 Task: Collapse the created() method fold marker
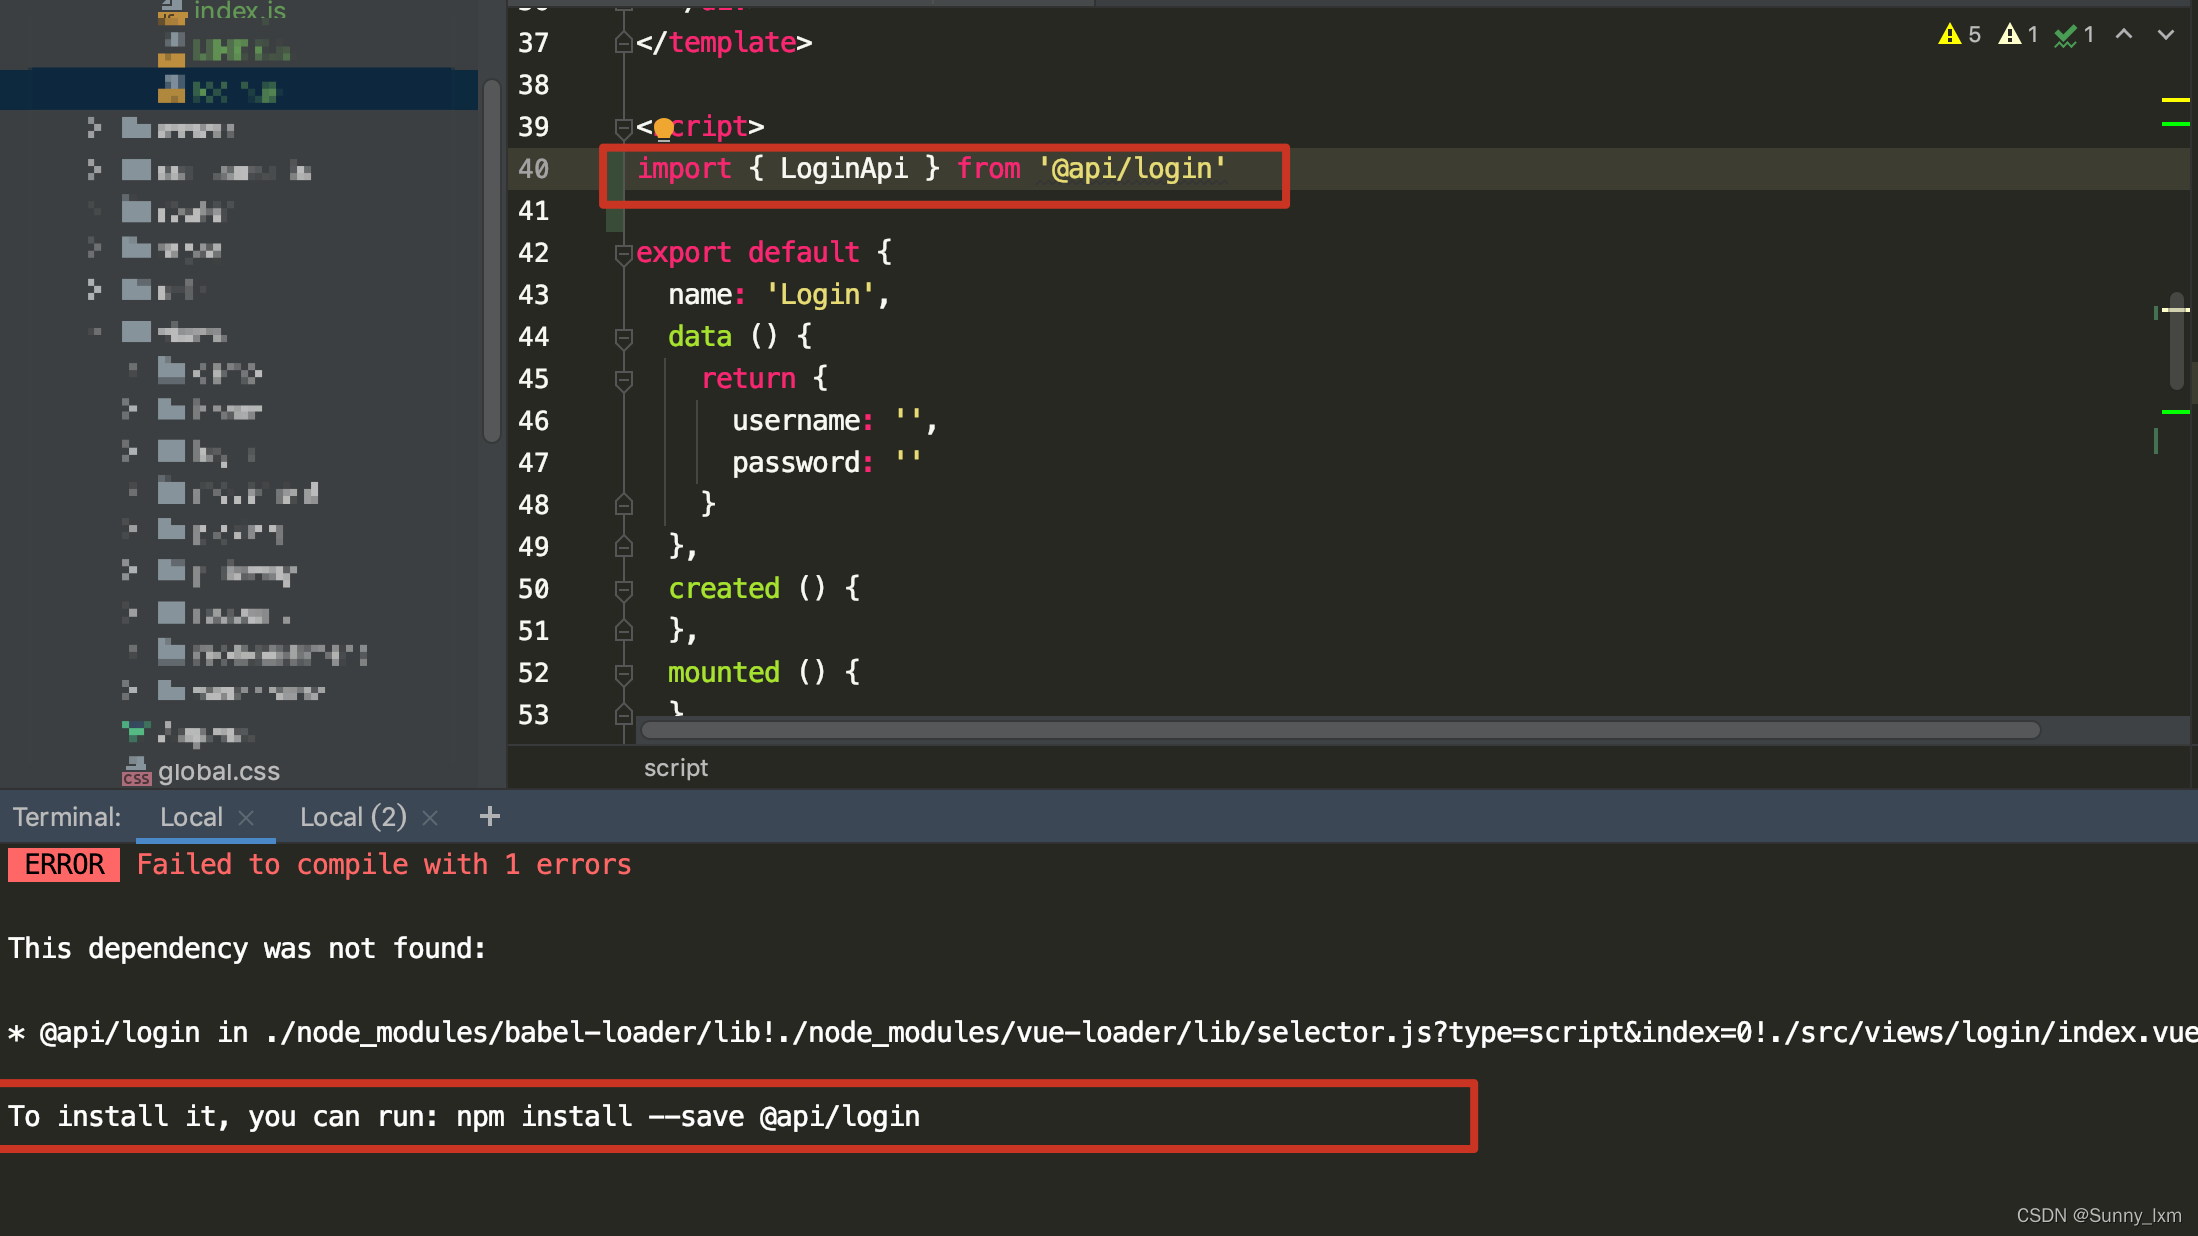pos(623,589)
